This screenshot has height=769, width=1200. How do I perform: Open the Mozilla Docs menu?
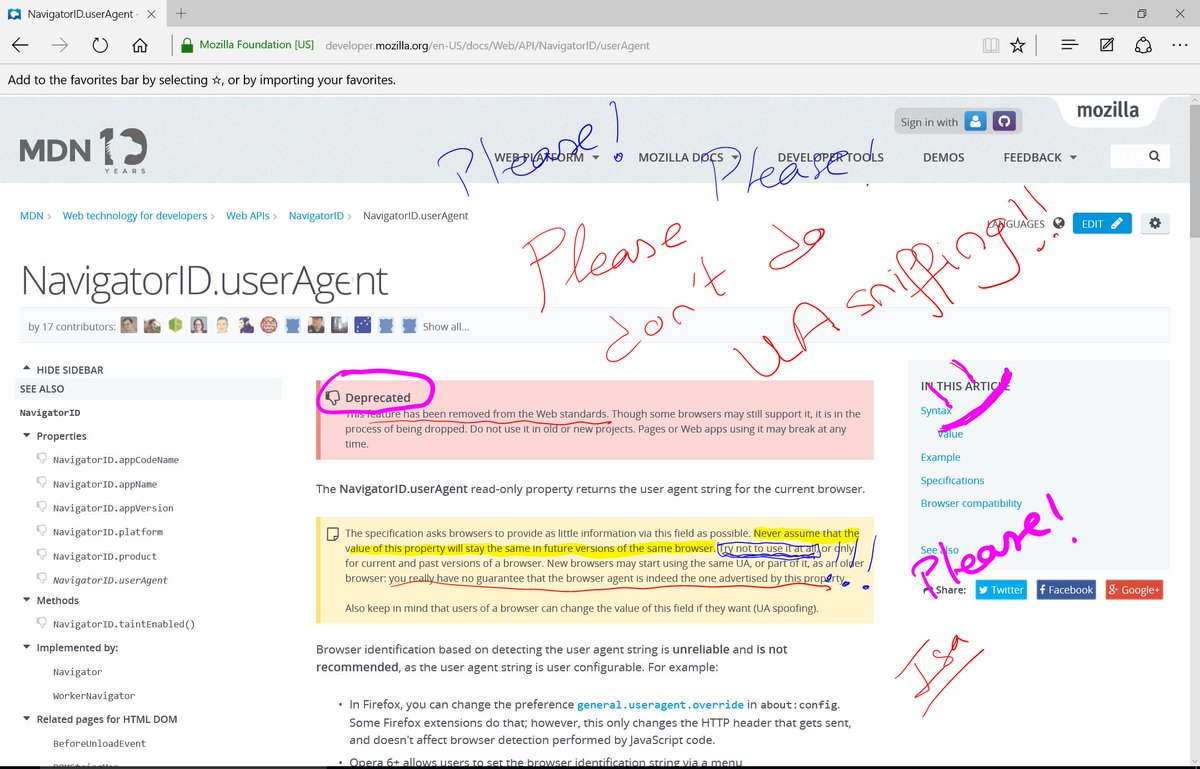click(688, 157)
